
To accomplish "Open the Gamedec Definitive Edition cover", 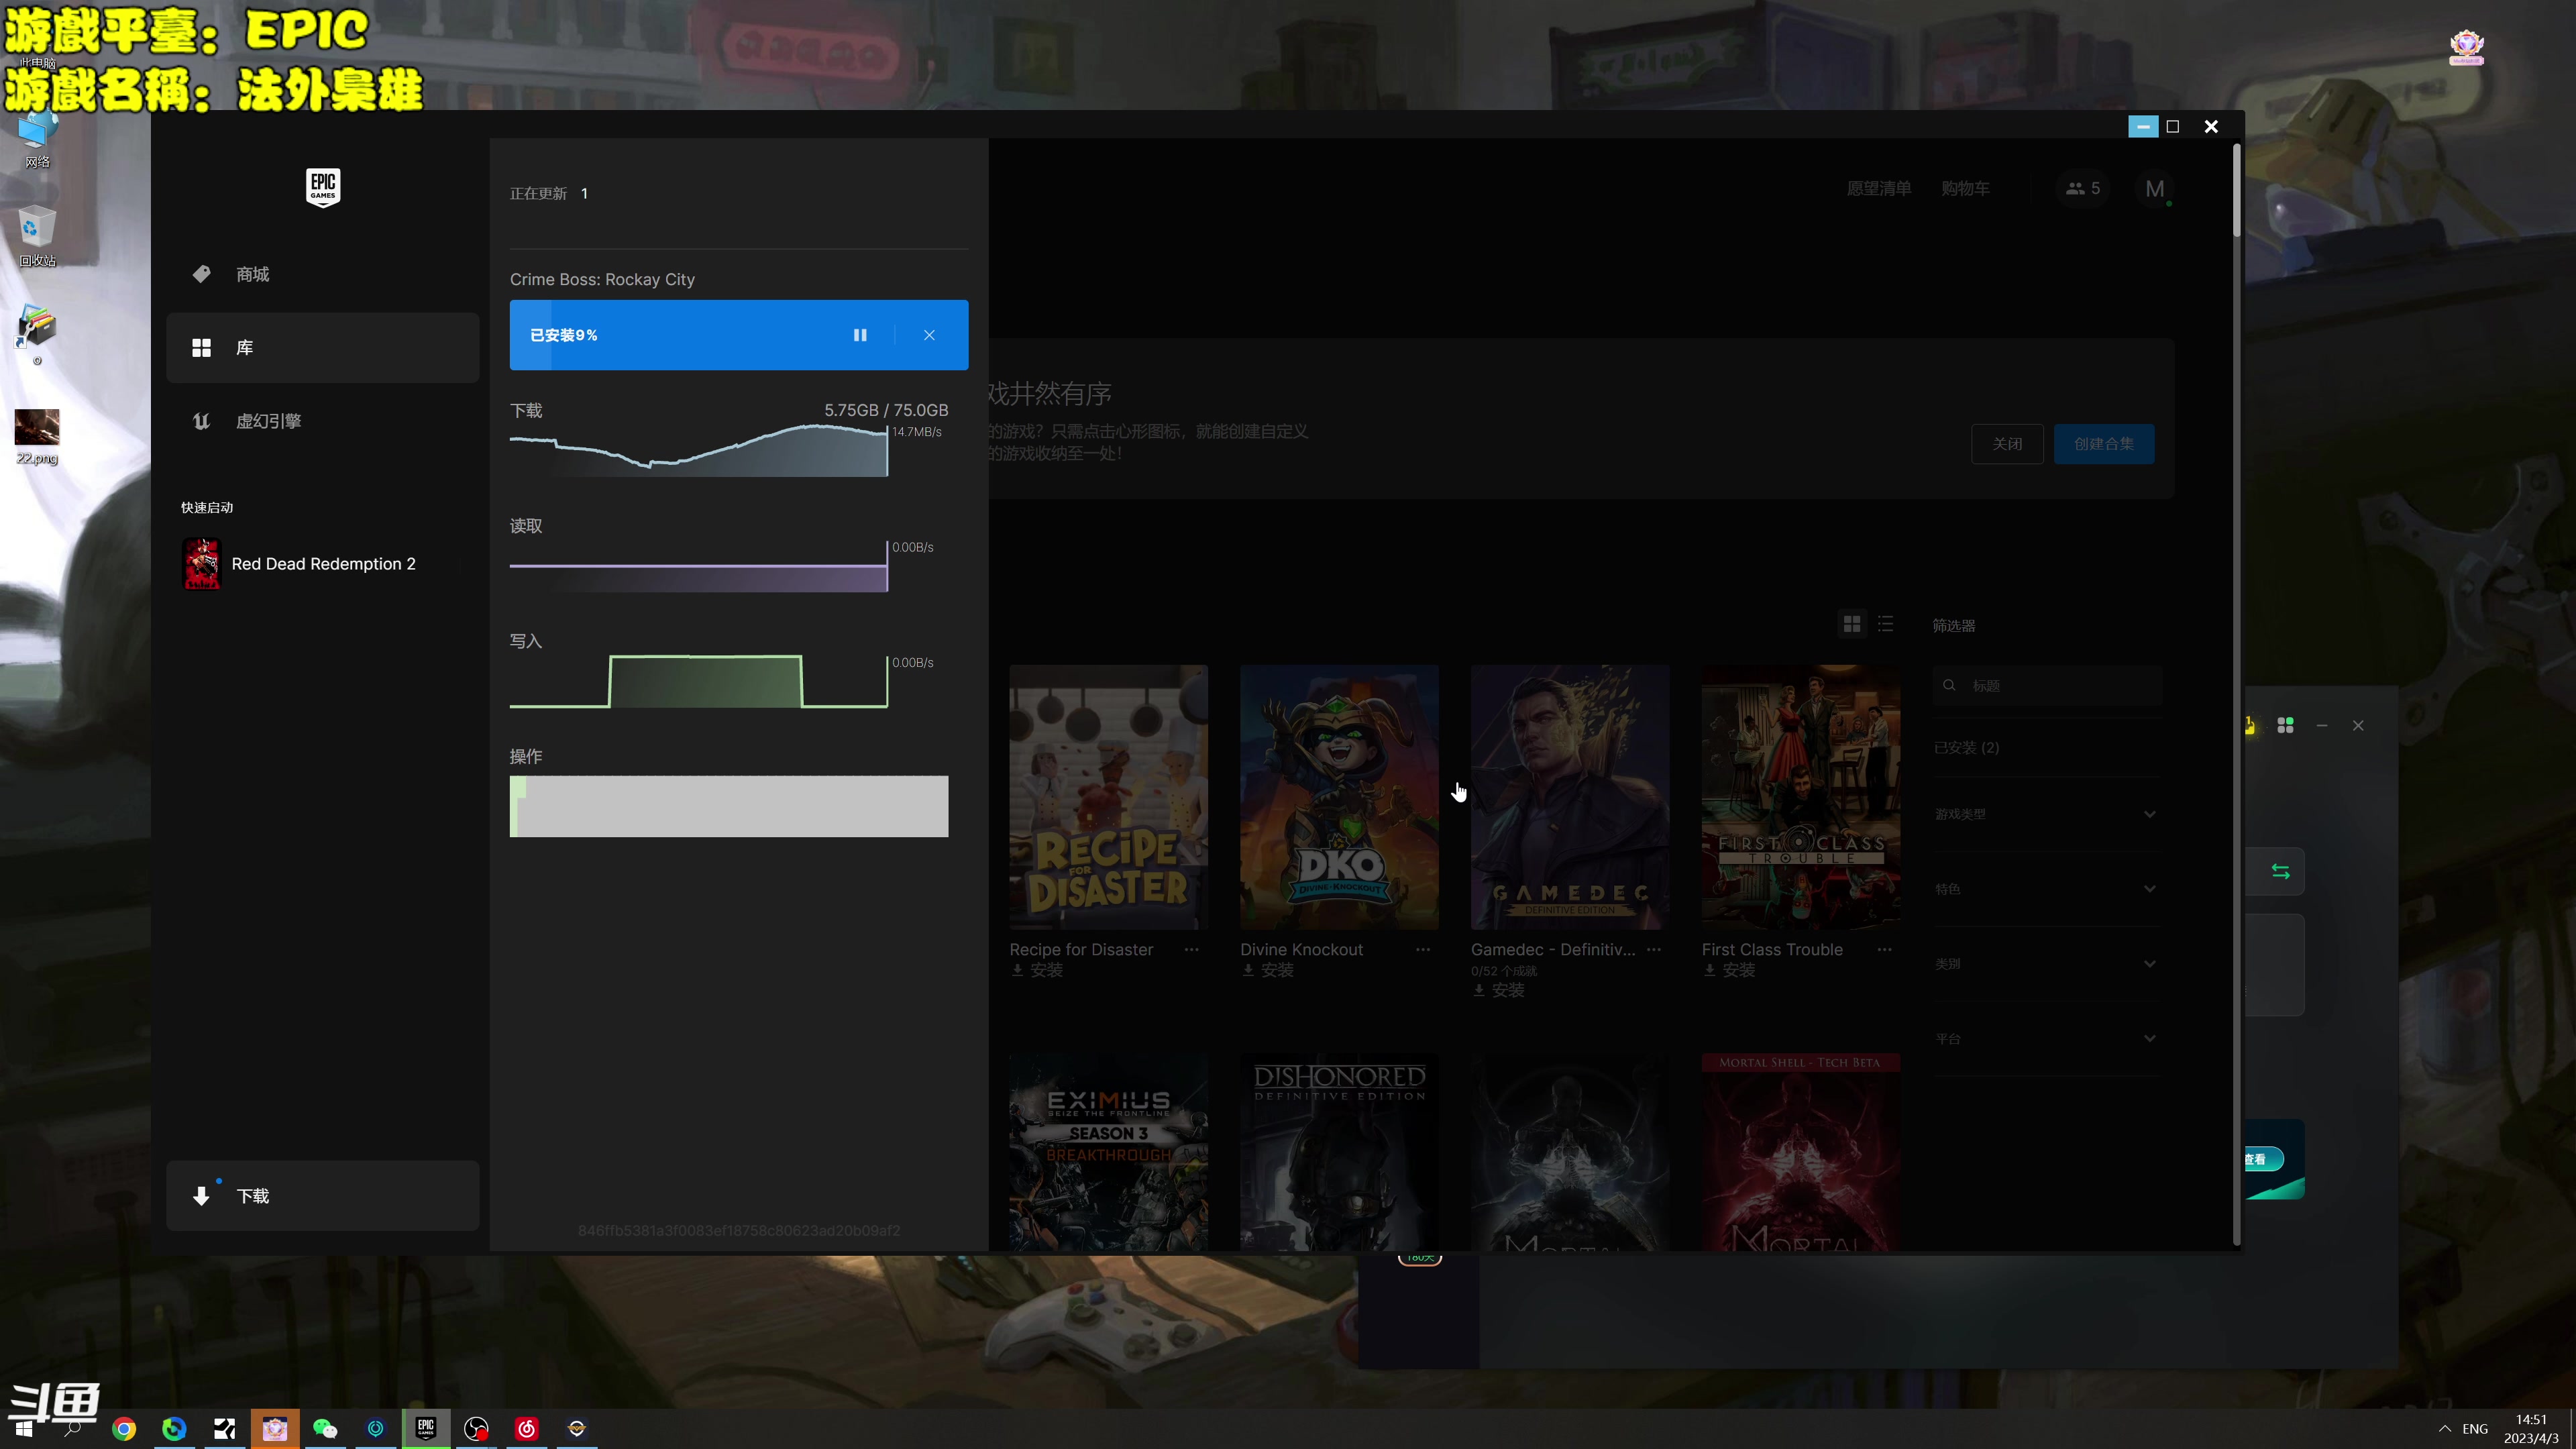I will tap(1570, 797).
